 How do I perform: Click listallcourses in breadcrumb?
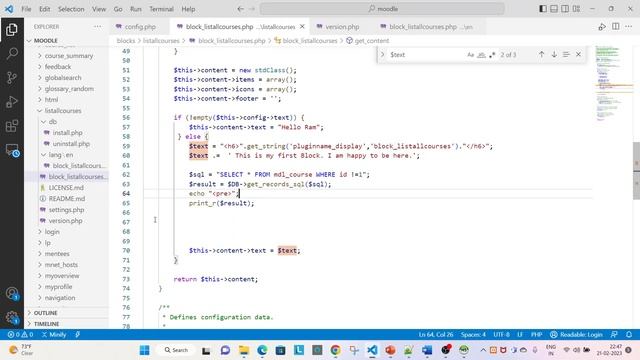tap(161, 41)
